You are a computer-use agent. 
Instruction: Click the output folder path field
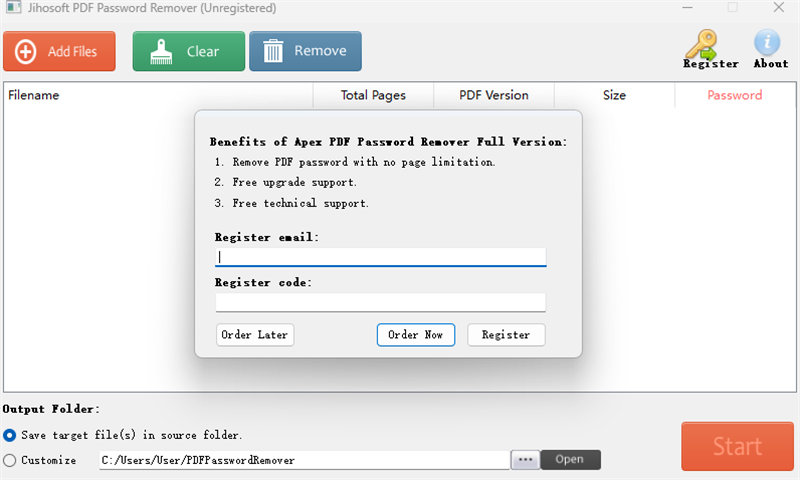[x=305, y=460]
